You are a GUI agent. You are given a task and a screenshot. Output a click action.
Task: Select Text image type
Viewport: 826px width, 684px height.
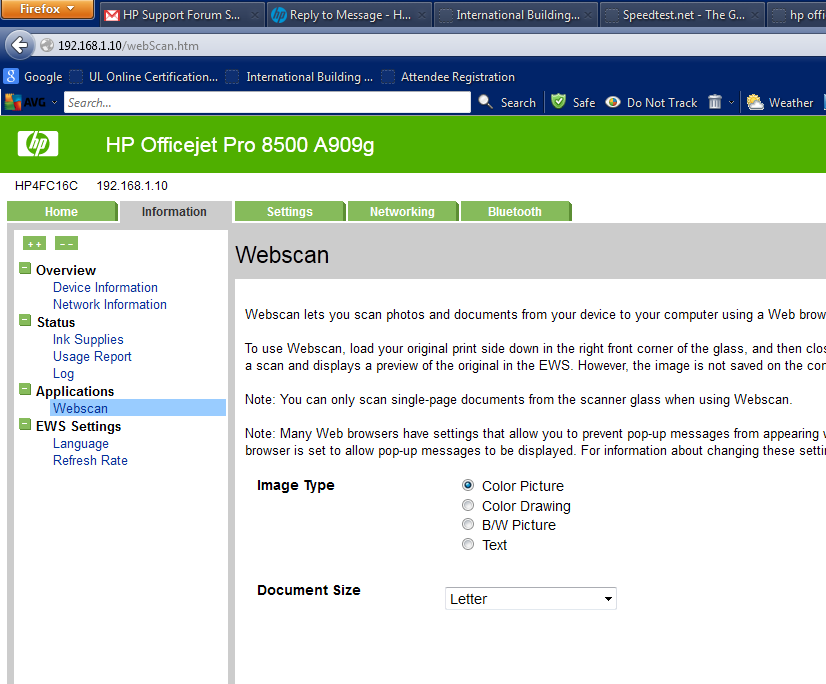click(x=468, y=544)
